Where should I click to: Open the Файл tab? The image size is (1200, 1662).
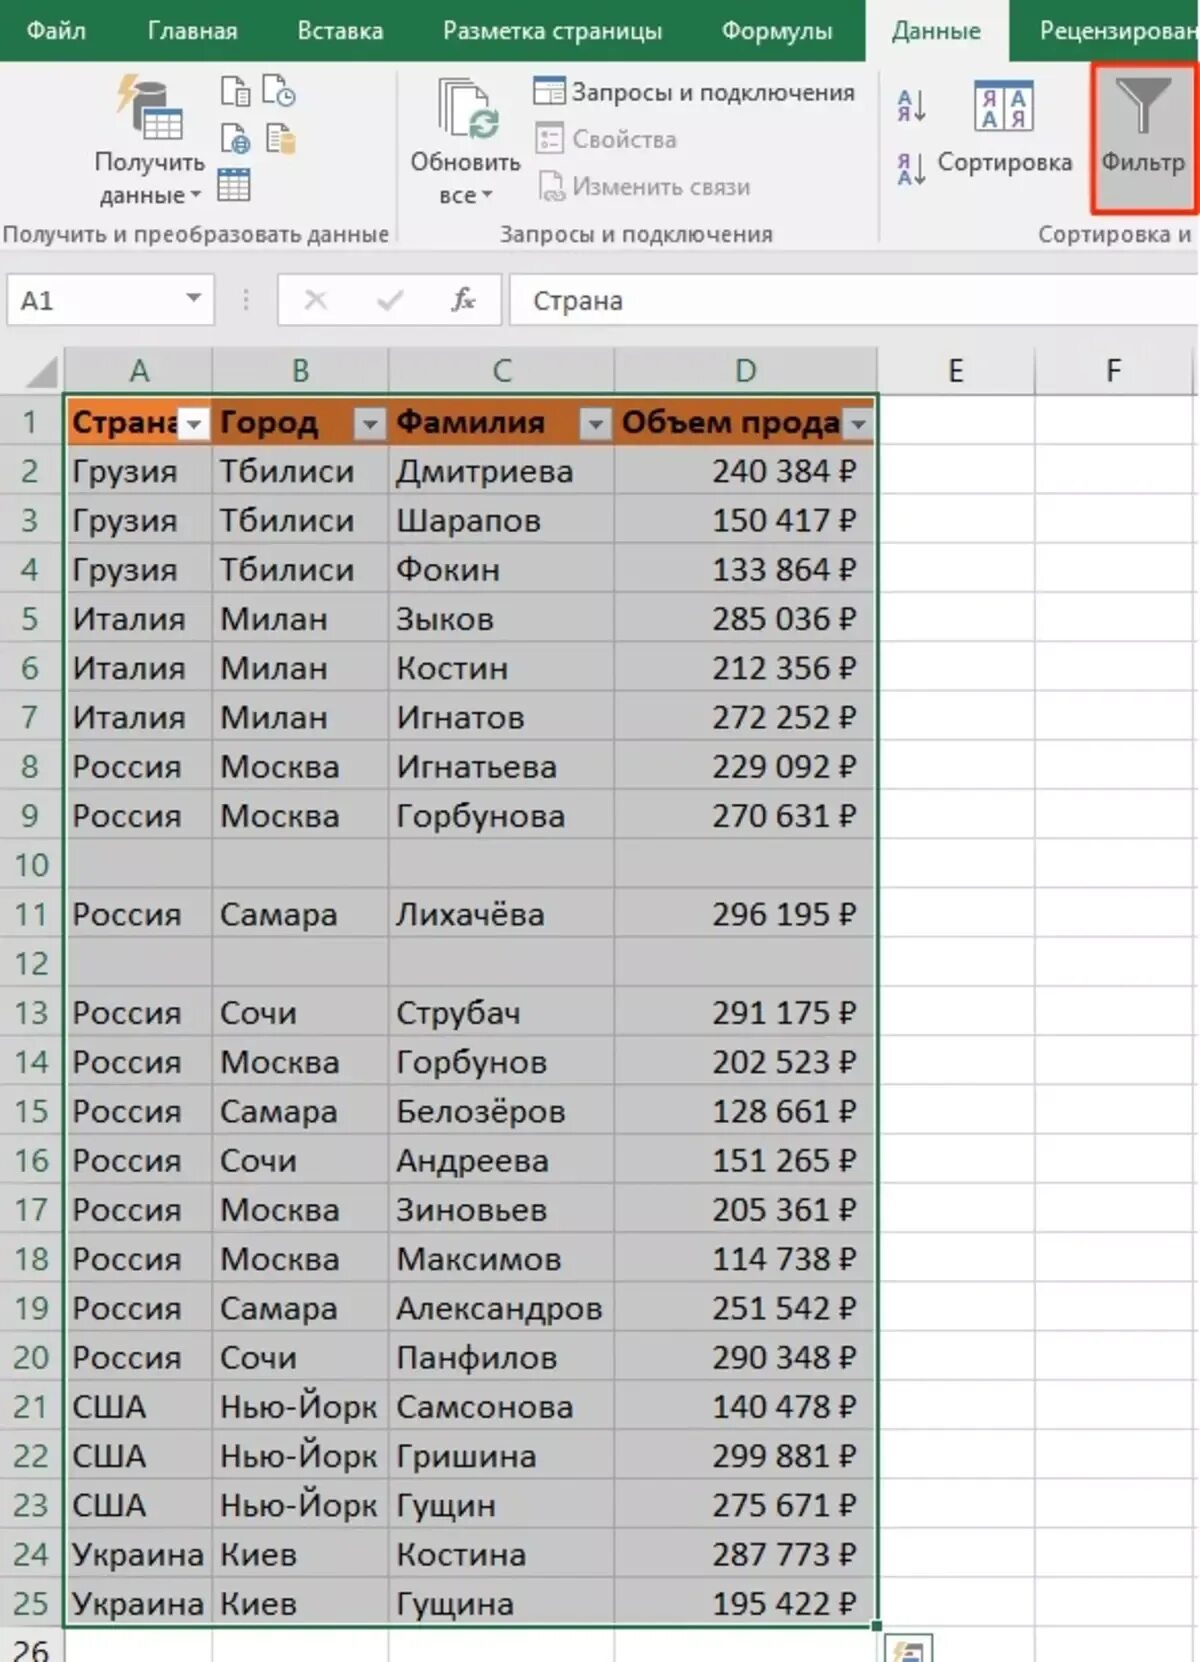pos(56,30)
